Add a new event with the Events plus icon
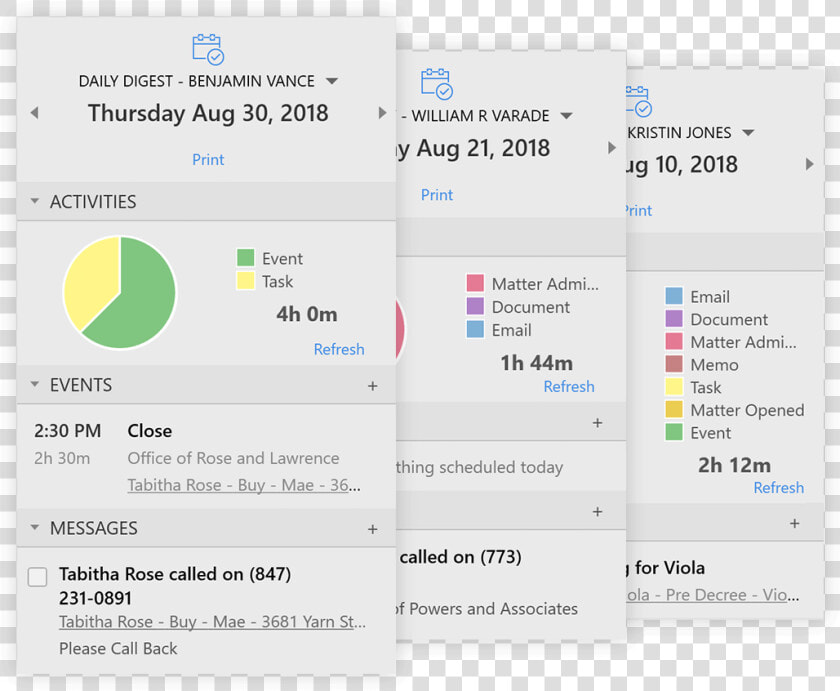Viewport: 840px width, 691px height. (373, 386)
